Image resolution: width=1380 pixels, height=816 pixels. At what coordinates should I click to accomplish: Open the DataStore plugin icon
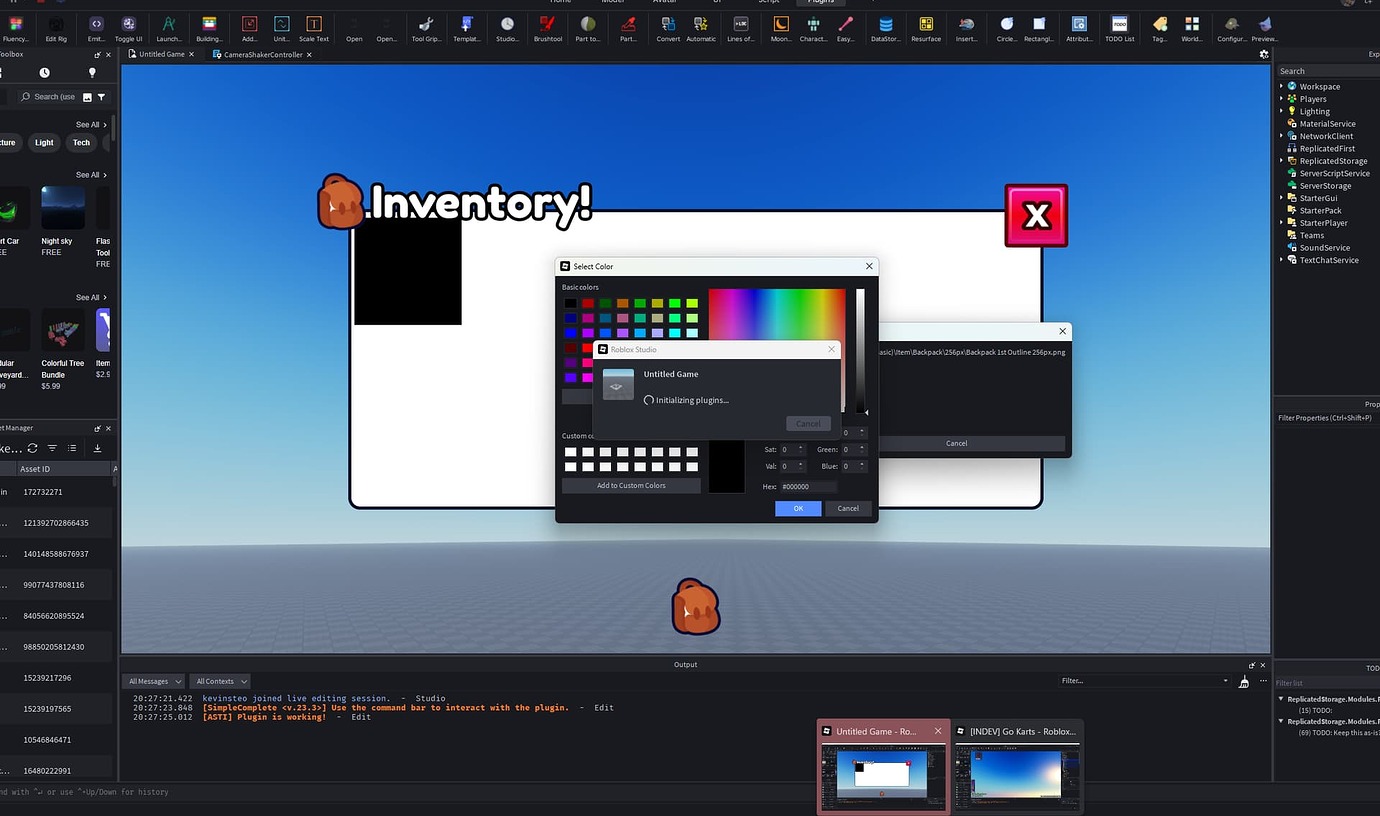(x=885, y=28)
